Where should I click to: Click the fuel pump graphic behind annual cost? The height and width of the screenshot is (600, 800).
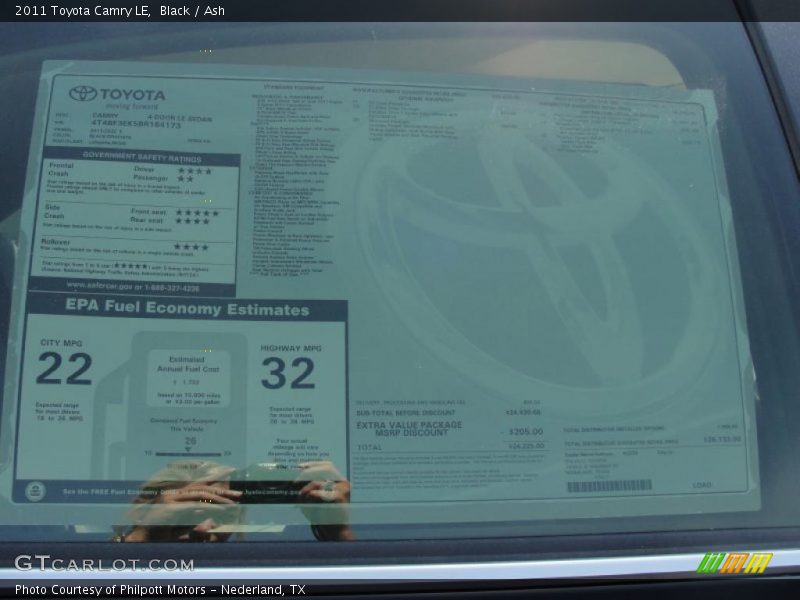[x=190, y=400]
